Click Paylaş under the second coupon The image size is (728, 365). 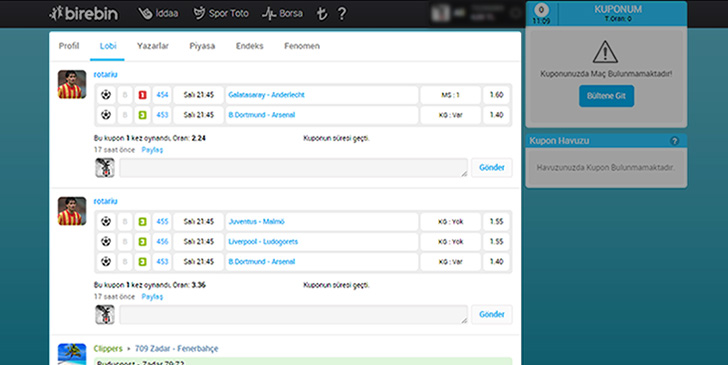(152, 297)
